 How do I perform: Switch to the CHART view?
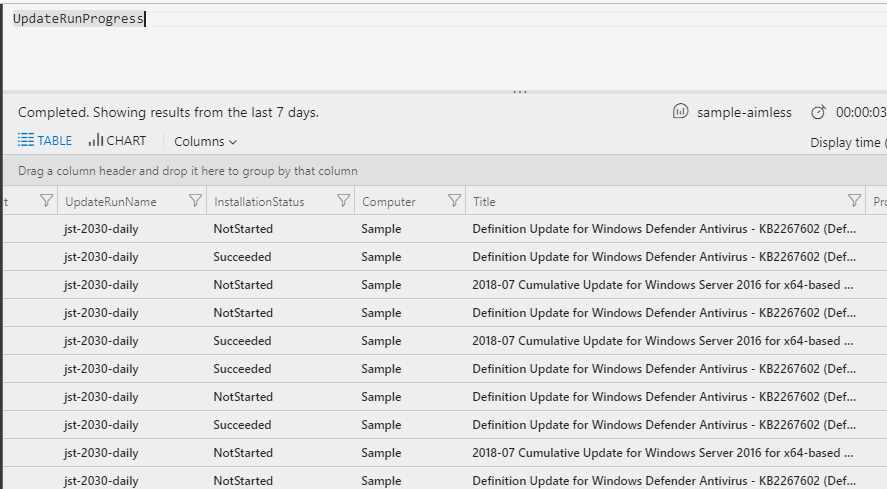(117, 140)
